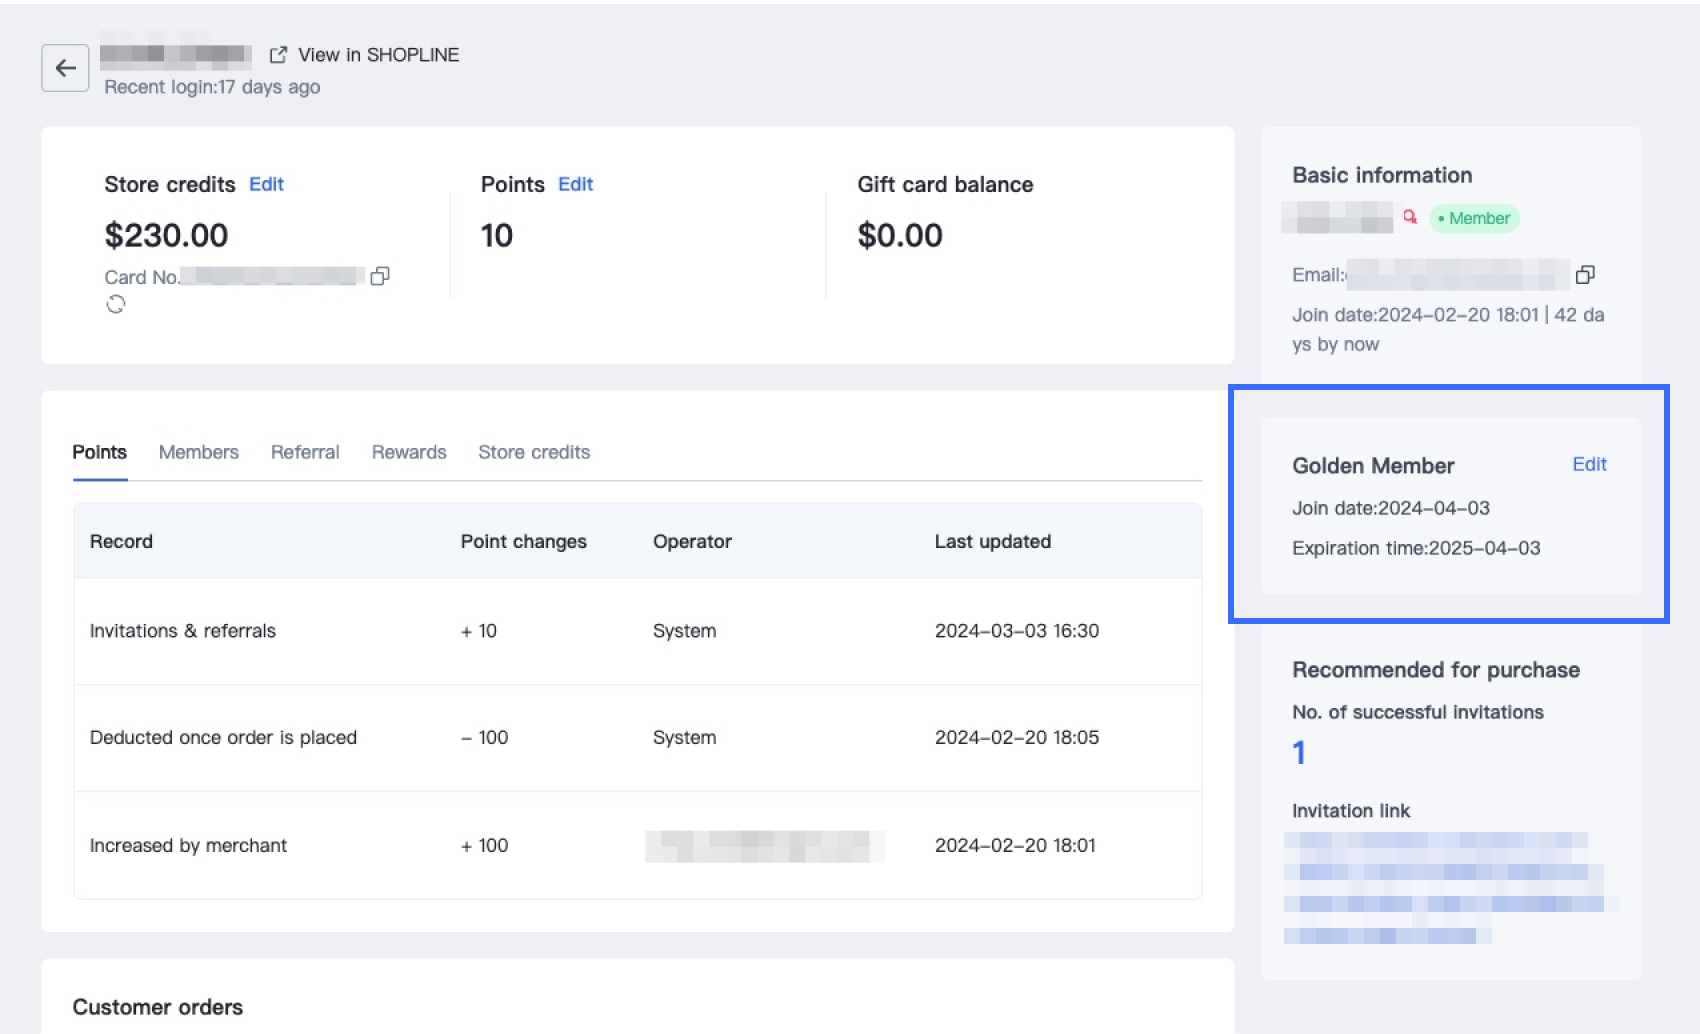The width and height of the screenshot is (1700, 1034).
Task: Switch to the Referral tab
Action: pyautogui.click(x=305, y=452)
